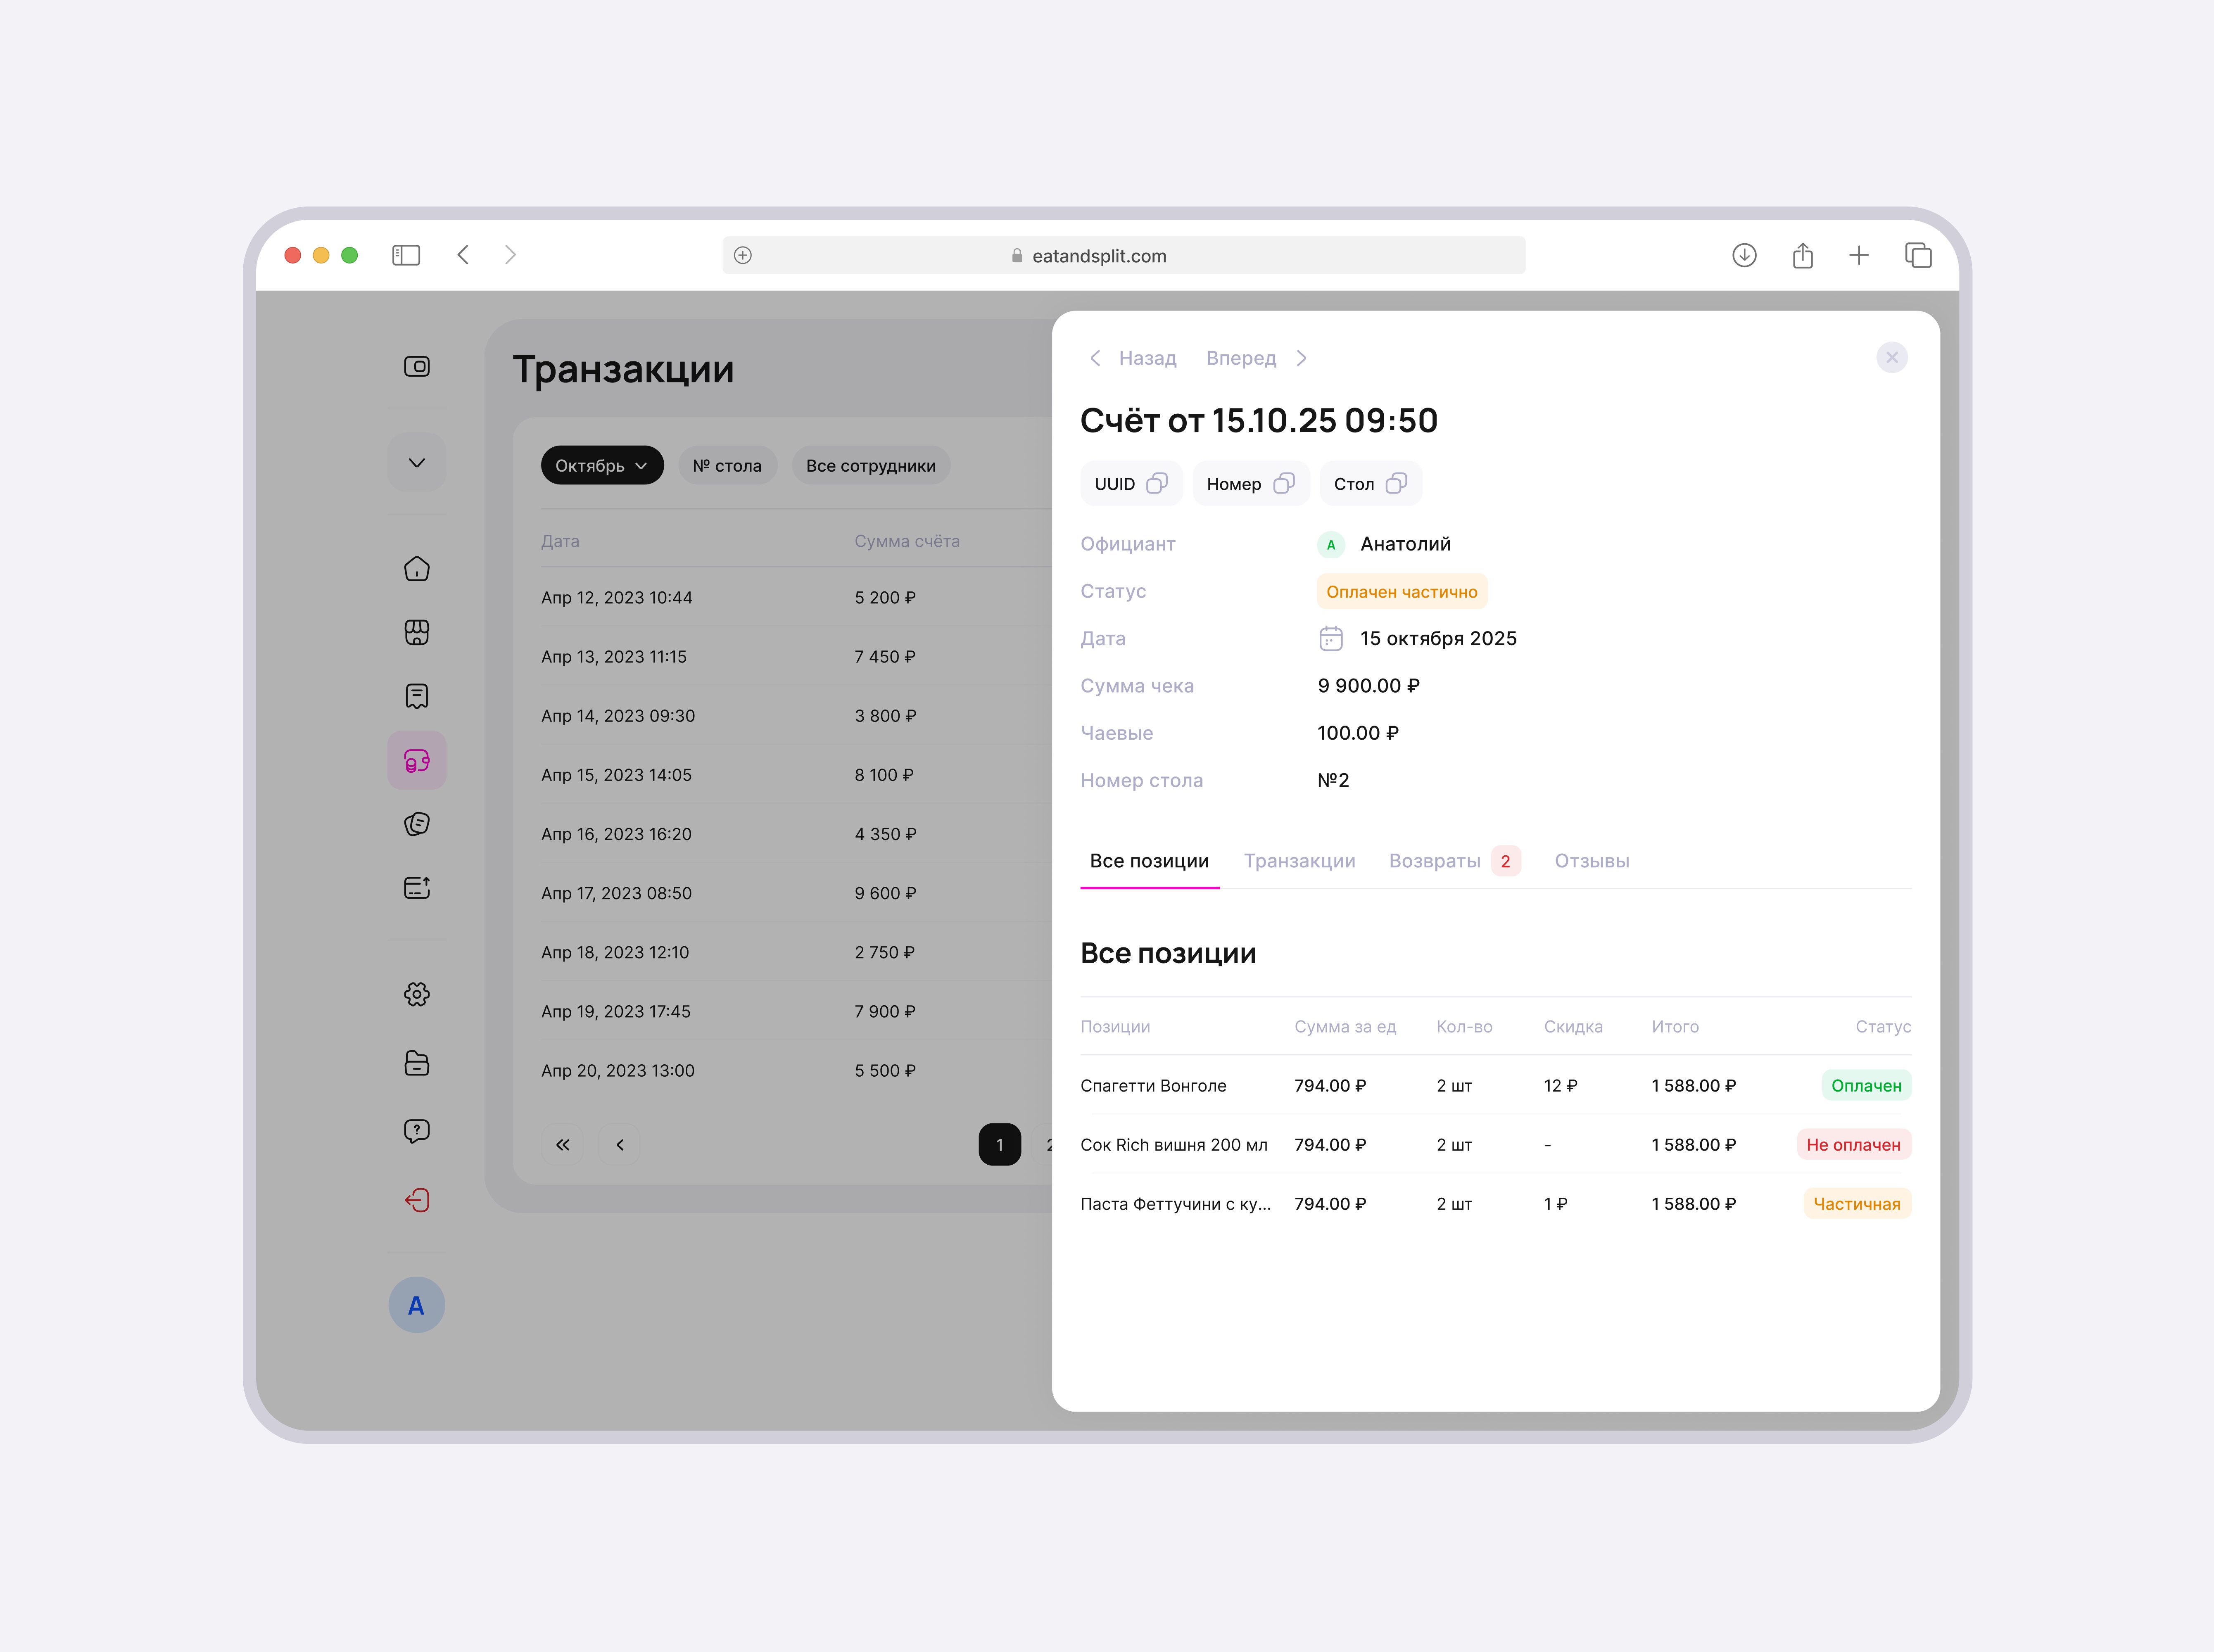The image size is (2214, 1652).
Task: Open the Октябрь month dropdown
Action: point(602,466)
